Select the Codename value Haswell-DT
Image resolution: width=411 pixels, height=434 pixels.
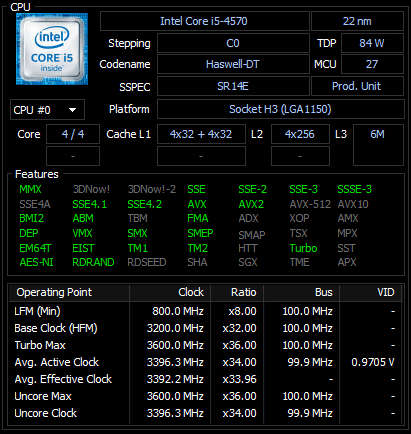[x=233, y=64]
